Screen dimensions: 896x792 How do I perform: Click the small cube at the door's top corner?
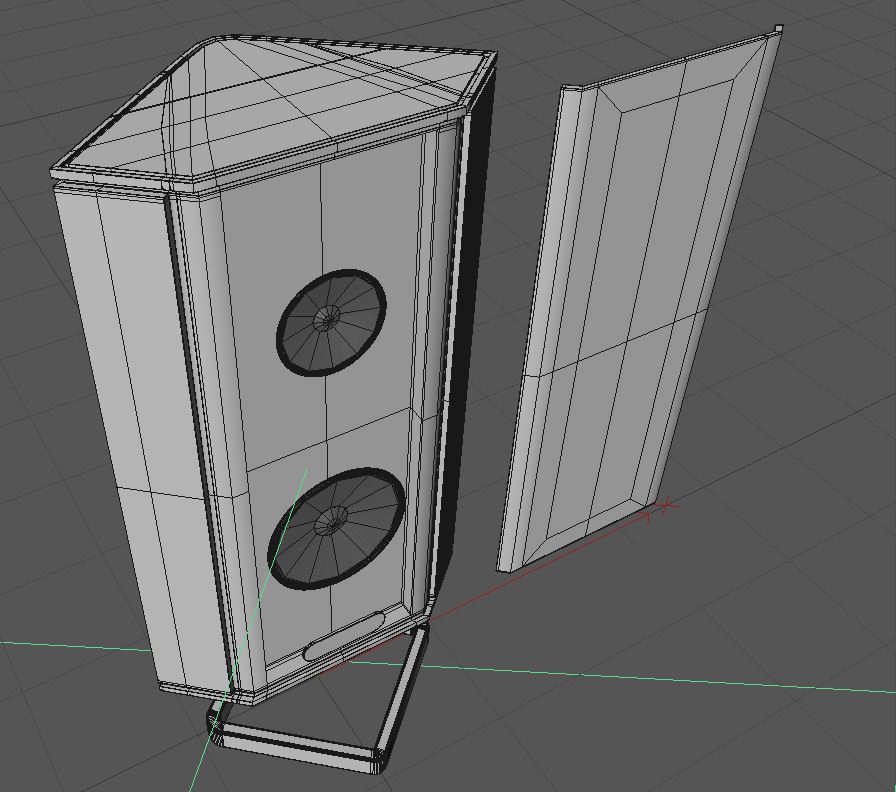pyautogui.click(x=779, y=28)
